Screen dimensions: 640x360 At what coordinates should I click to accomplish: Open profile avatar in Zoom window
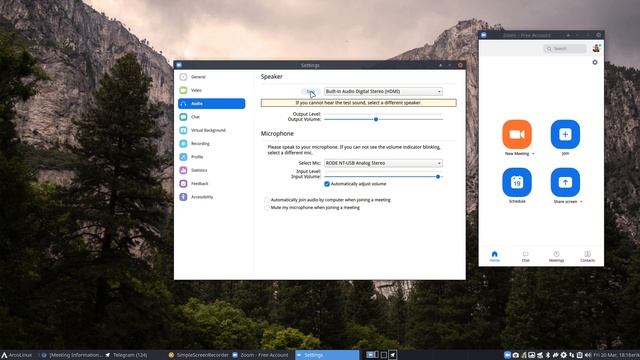(x=596, y=48)
